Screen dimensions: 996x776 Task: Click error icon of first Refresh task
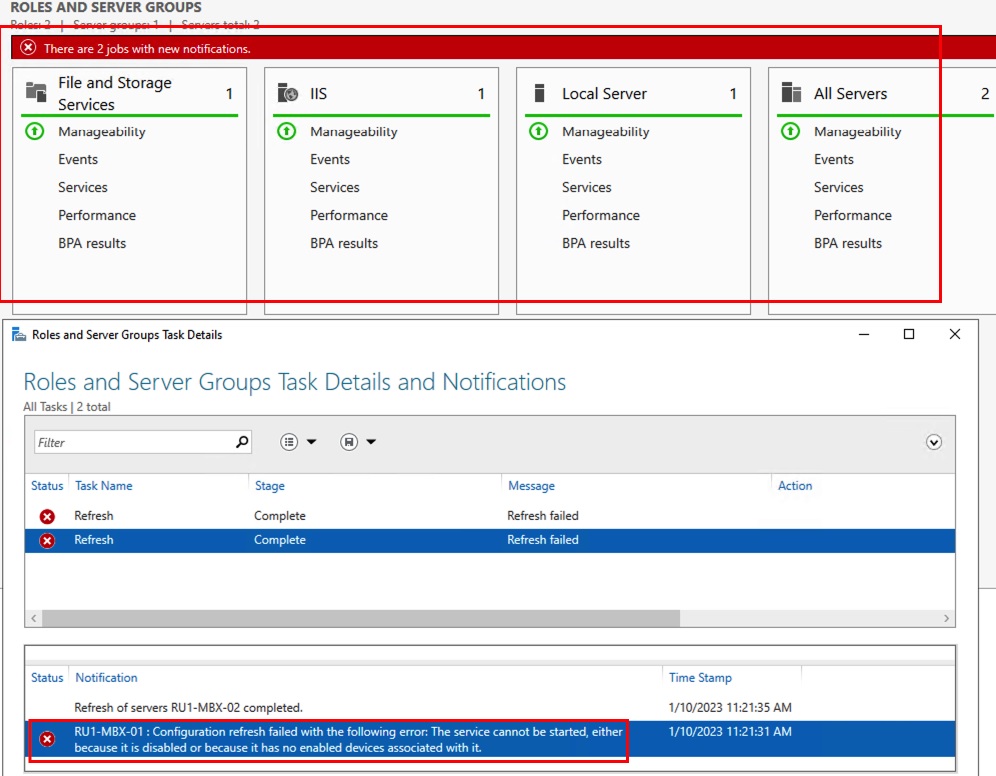tap(47, 516)
